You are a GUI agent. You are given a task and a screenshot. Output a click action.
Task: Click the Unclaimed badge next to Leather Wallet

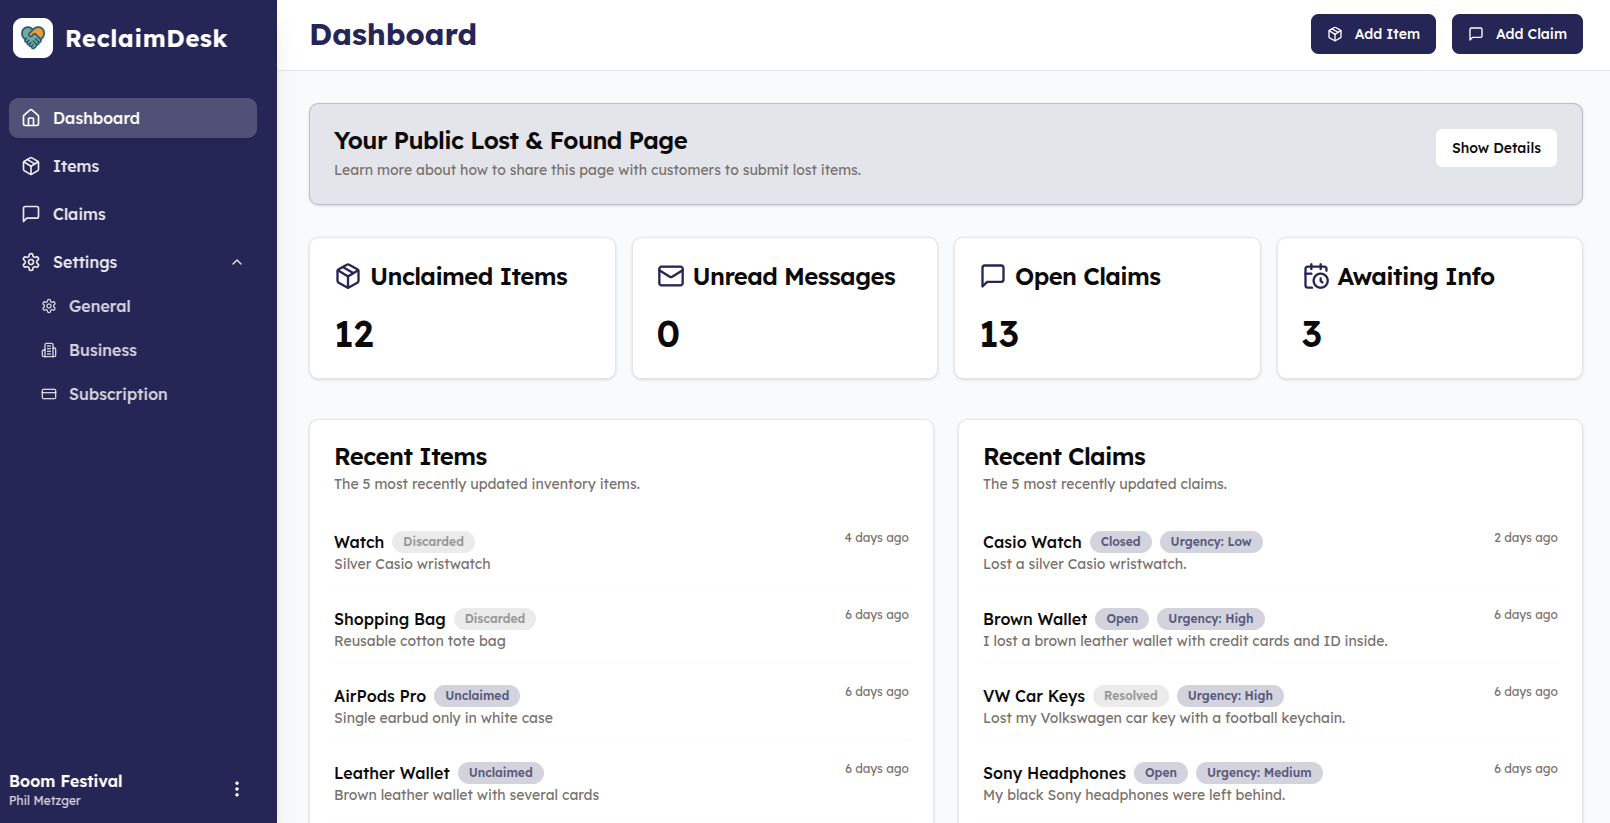(501, 773)
